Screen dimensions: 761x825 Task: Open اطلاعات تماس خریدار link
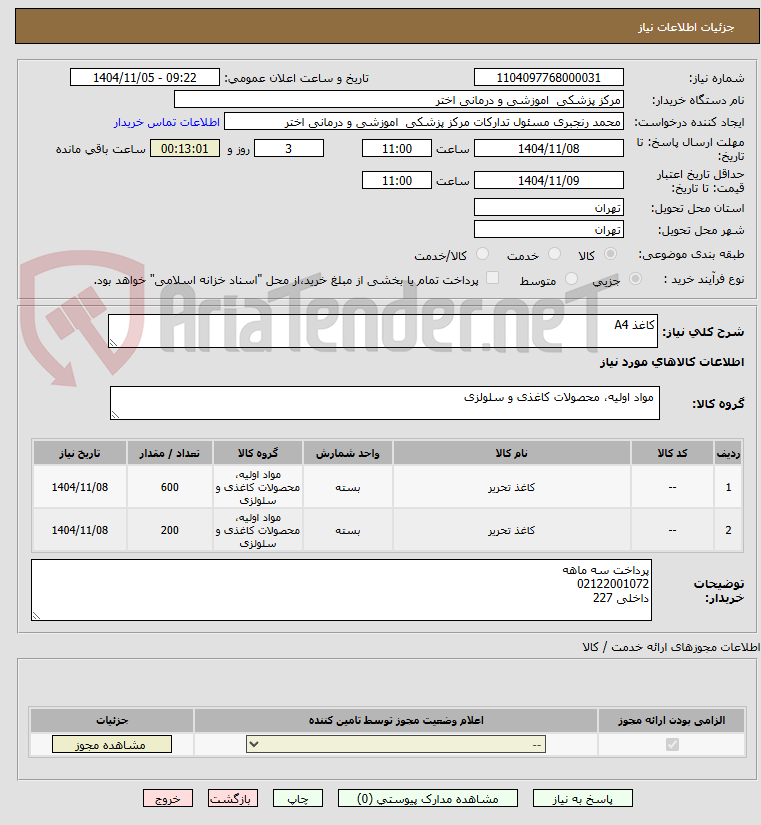point(167,122)
